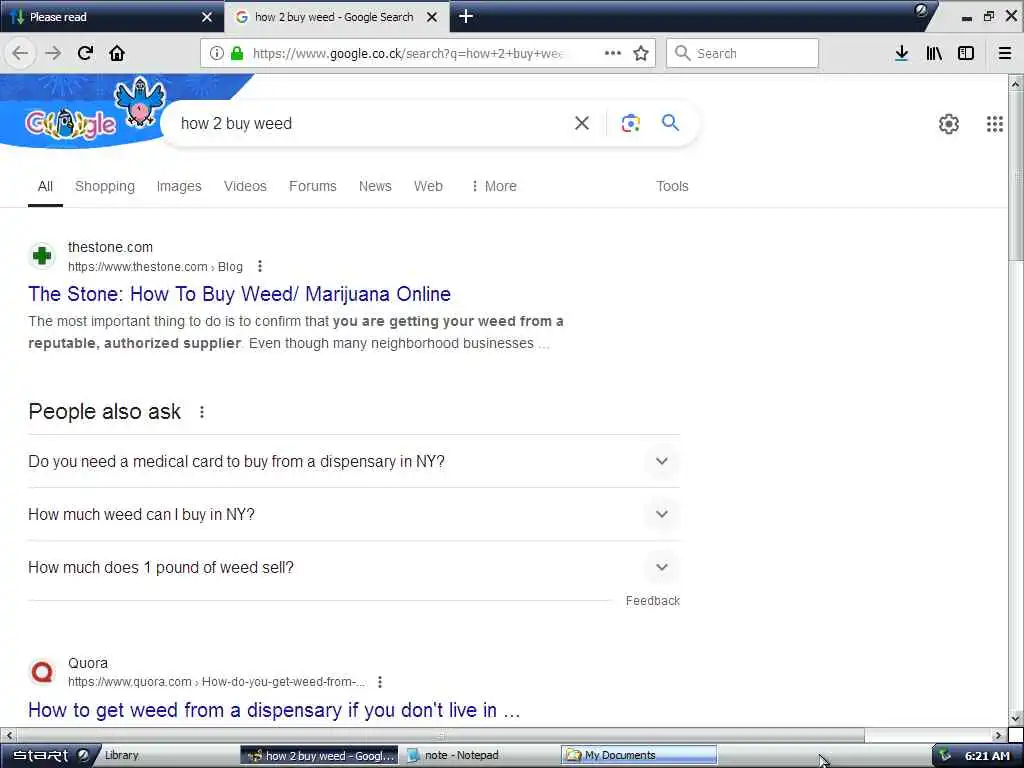
Task: Switch to Forums results
Action: tap(312, 186)
